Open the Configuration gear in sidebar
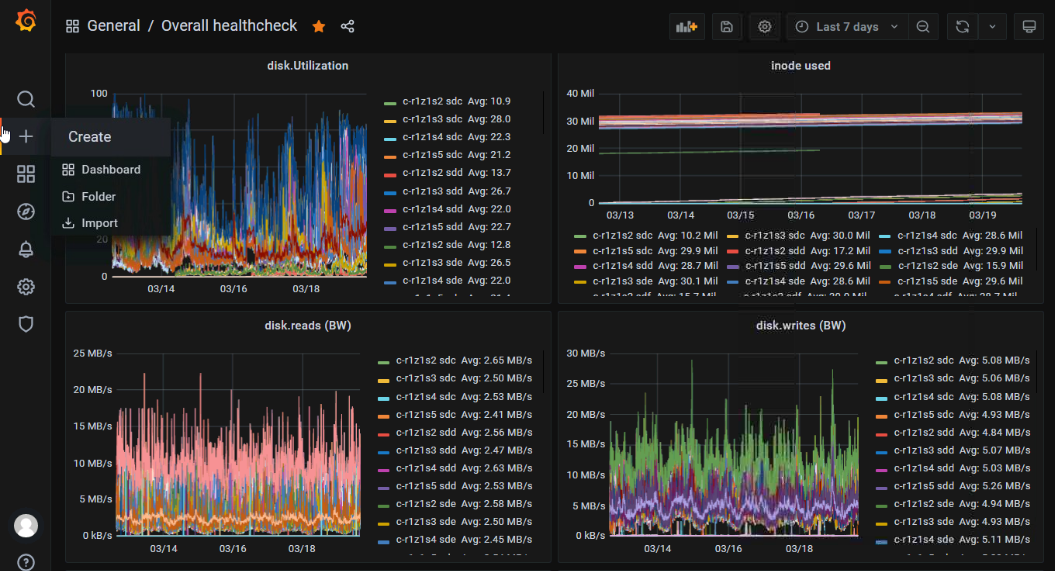 [x=26, y=287]
